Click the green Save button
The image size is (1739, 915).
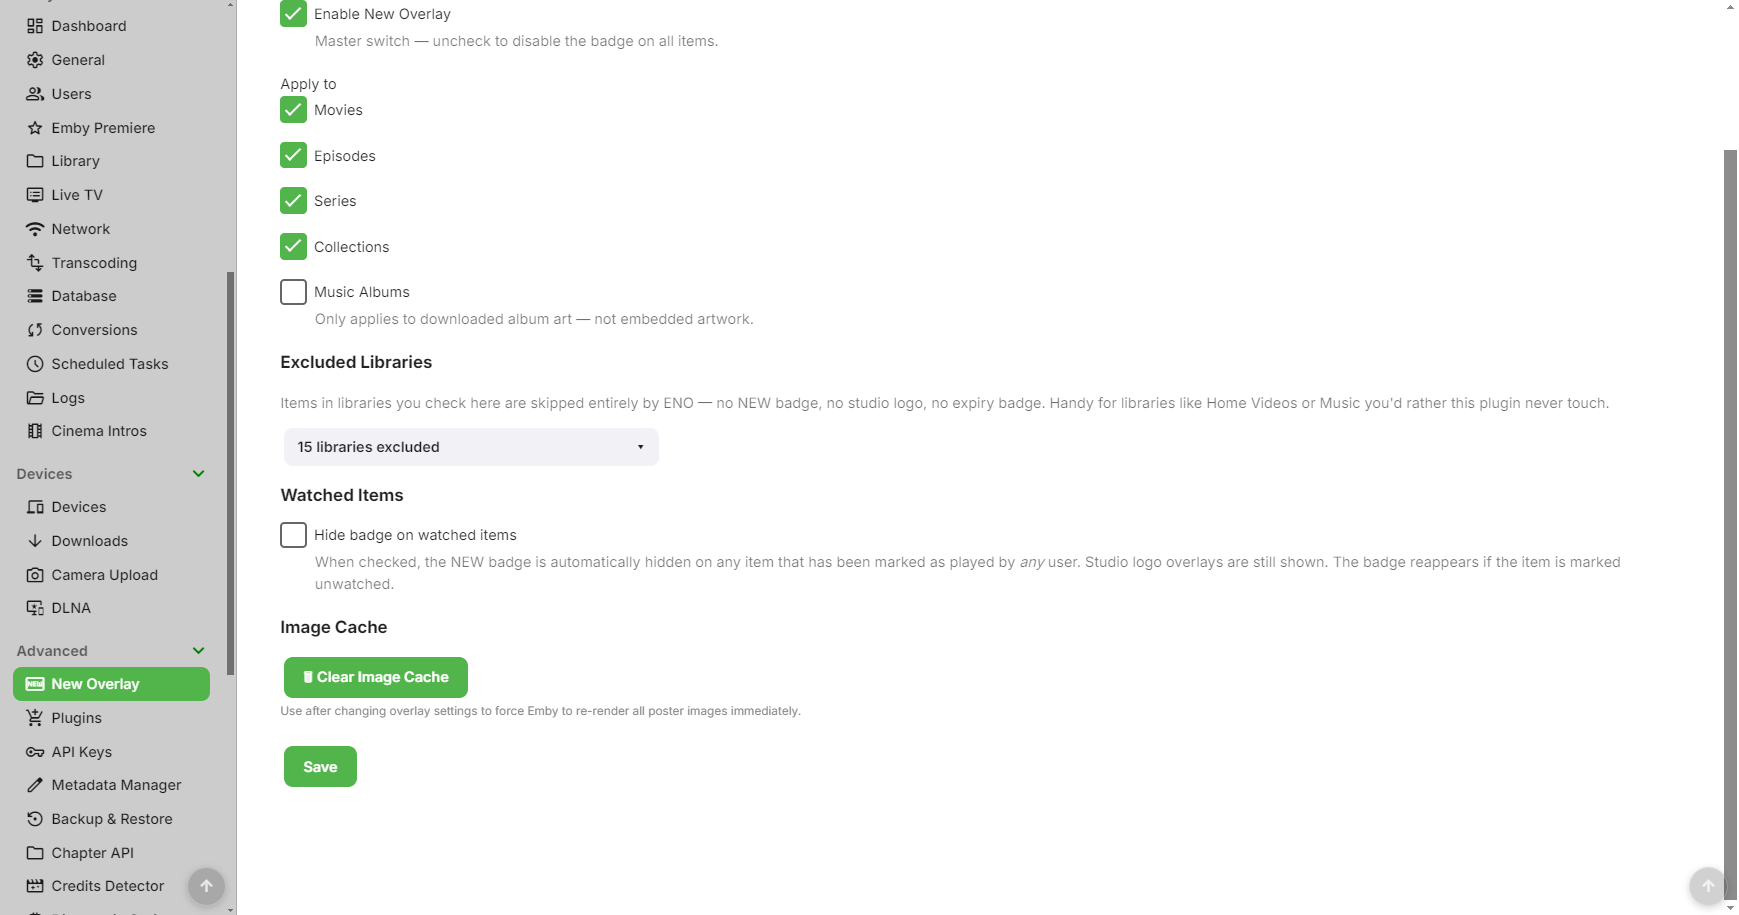pyautogui.click(x=320, y=767)
